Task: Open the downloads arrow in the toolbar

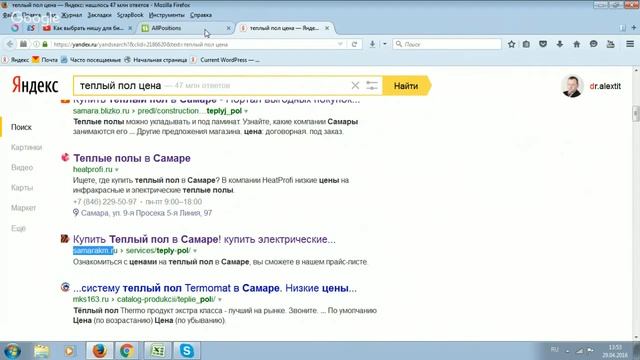Action: click(x=372, y=44)
